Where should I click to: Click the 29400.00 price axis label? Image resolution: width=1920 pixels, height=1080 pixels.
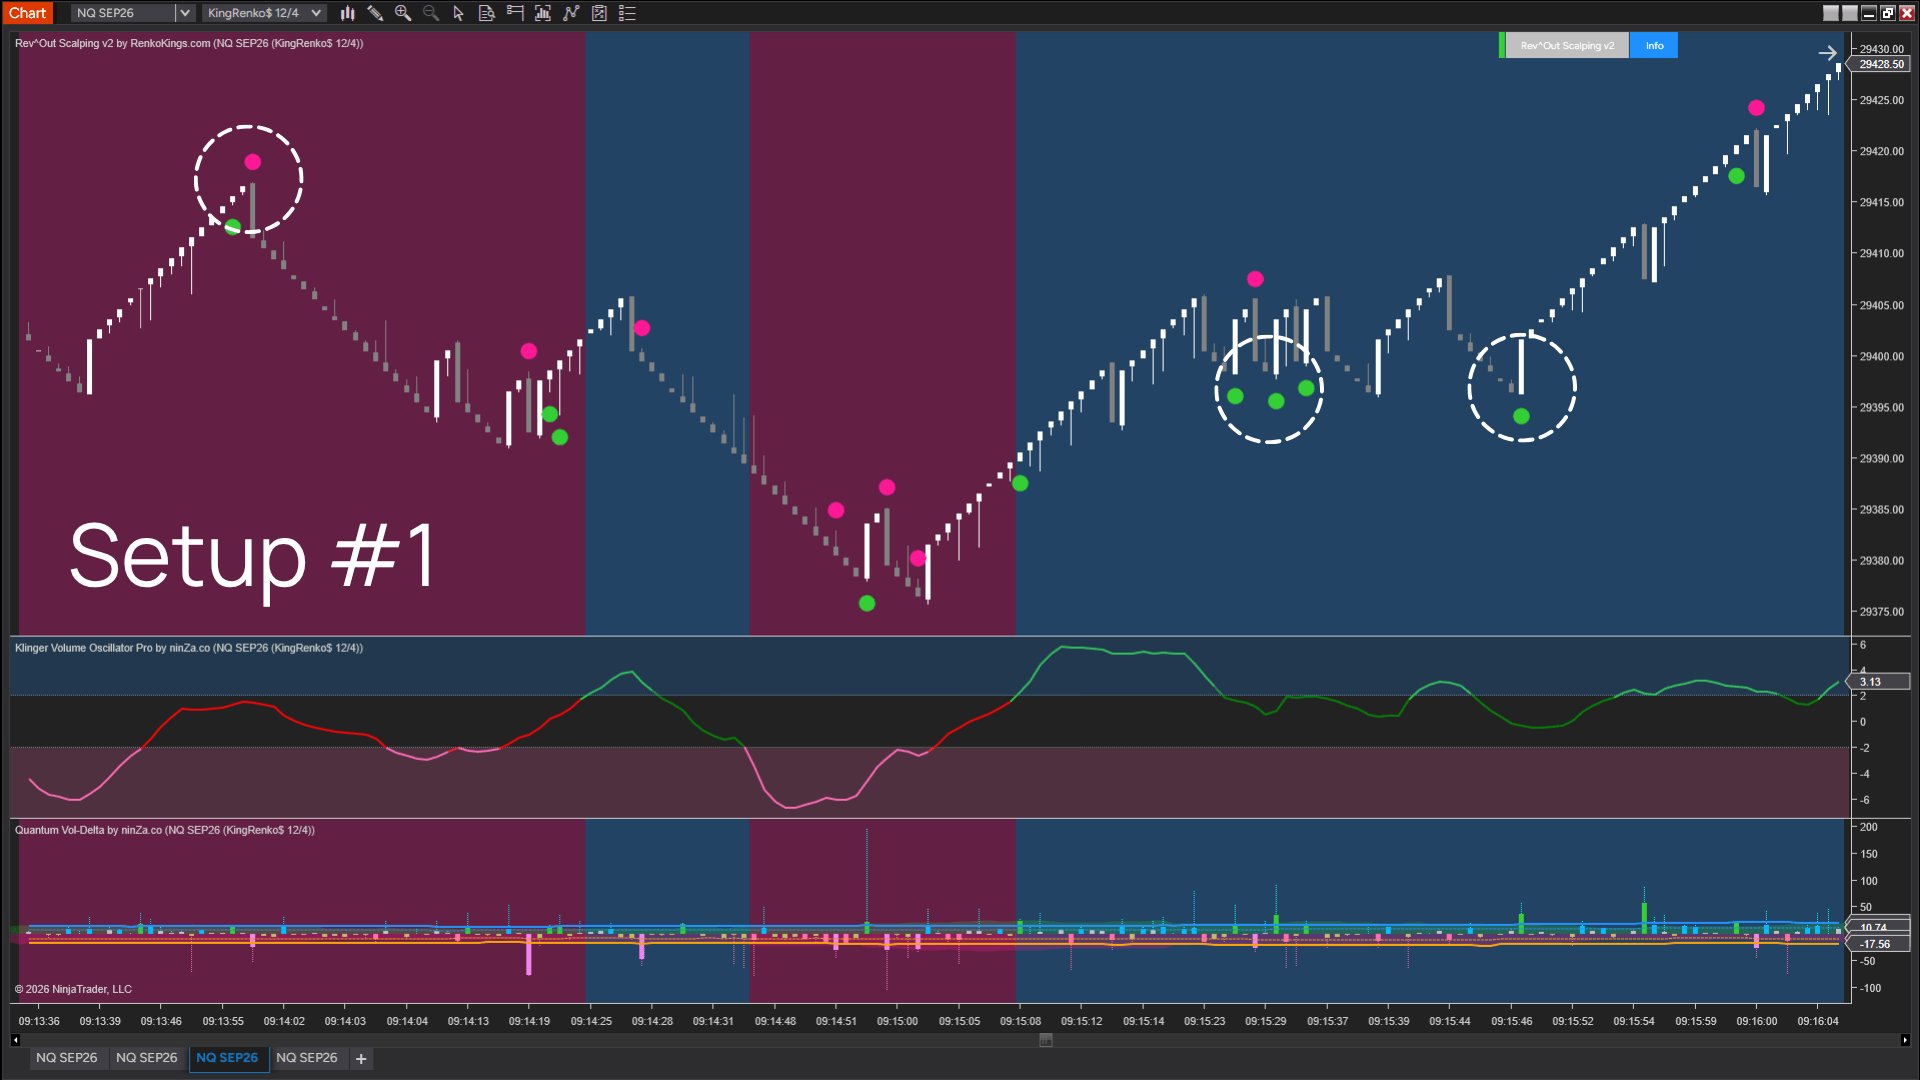[1881, 357]
